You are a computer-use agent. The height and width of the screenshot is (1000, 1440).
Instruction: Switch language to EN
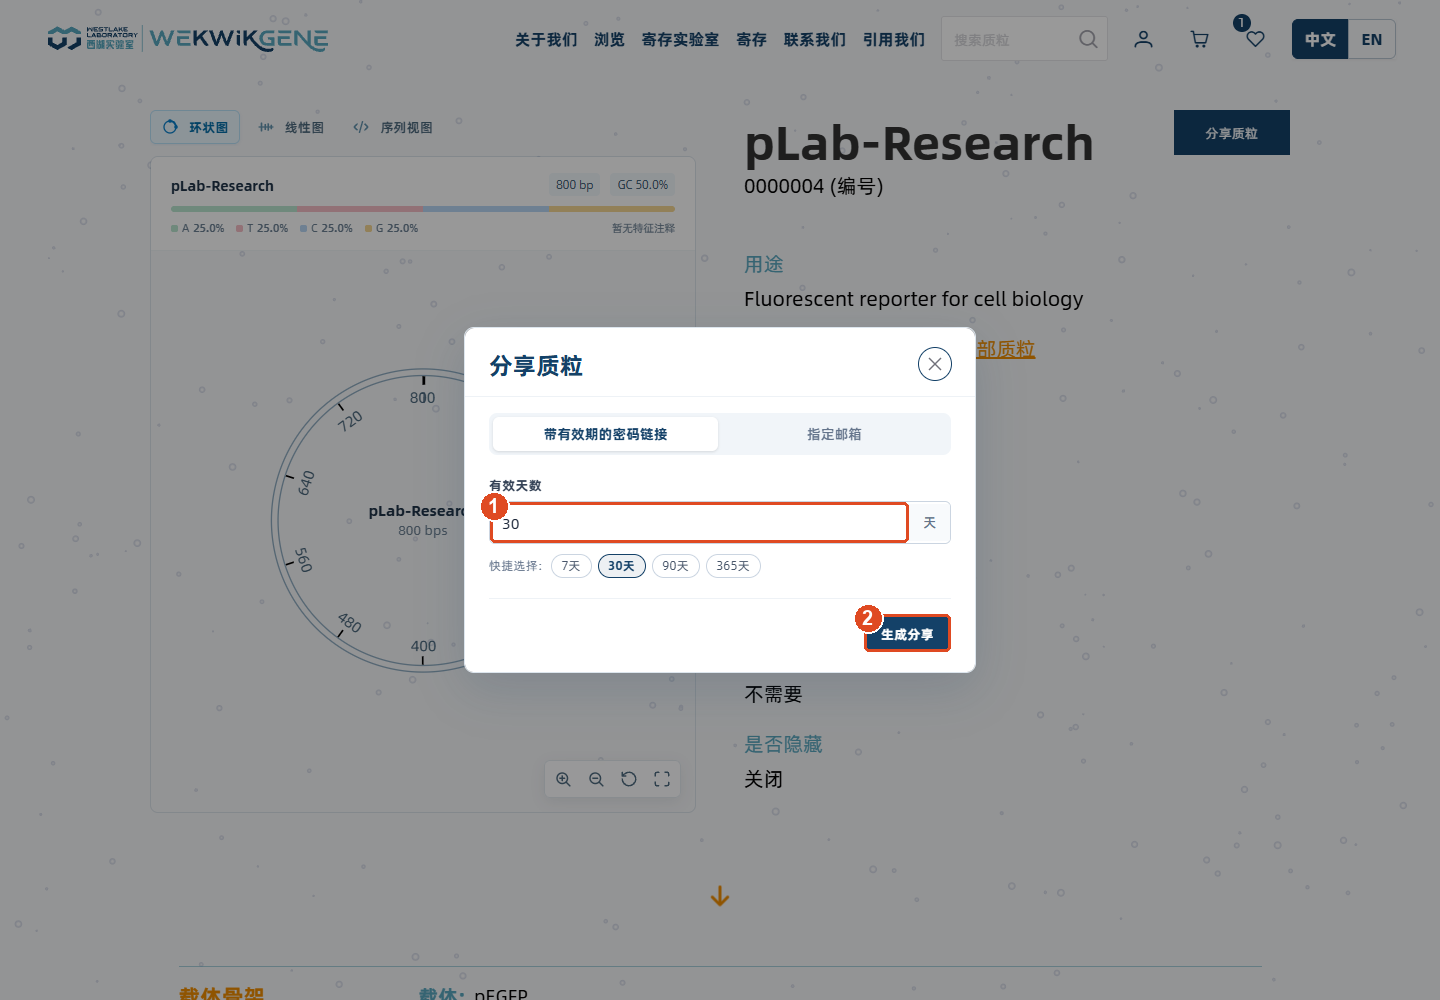1372,39
